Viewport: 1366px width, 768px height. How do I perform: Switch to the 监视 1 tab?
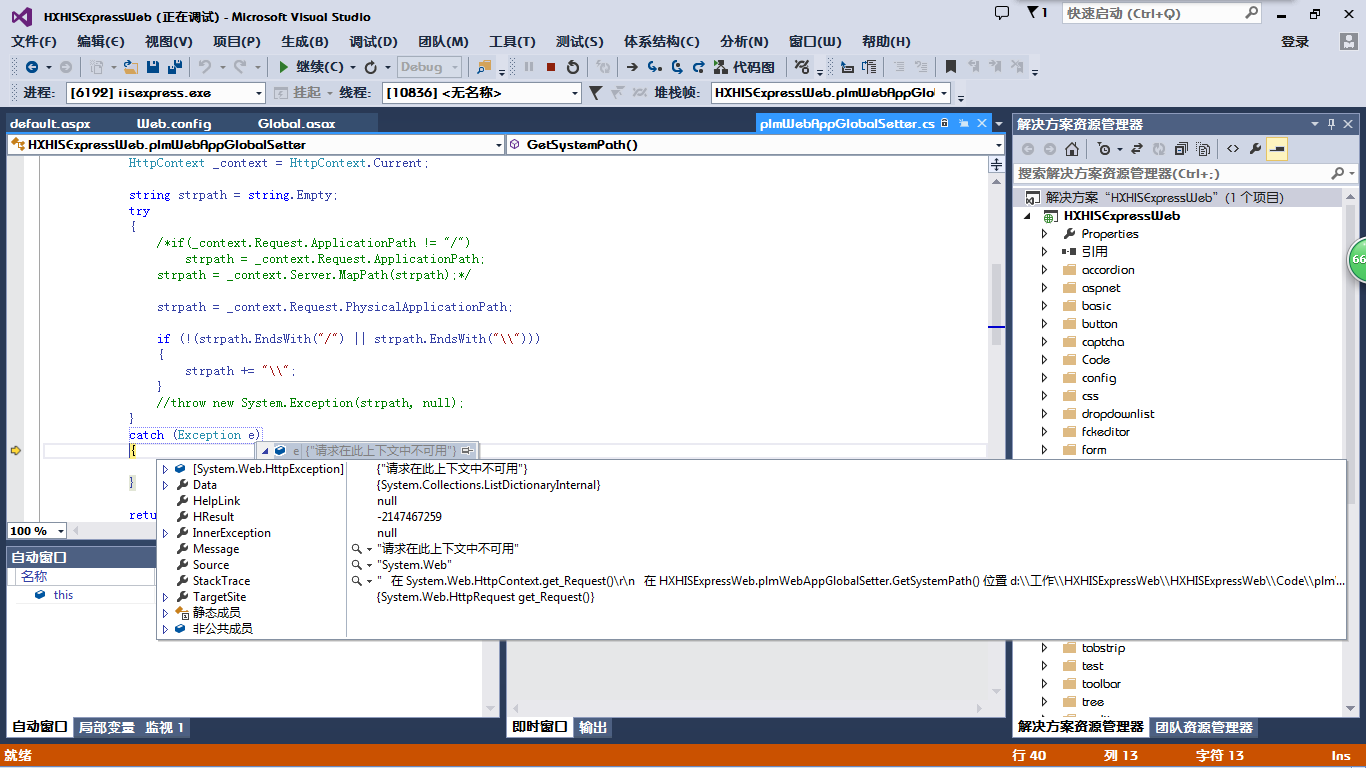165,727
